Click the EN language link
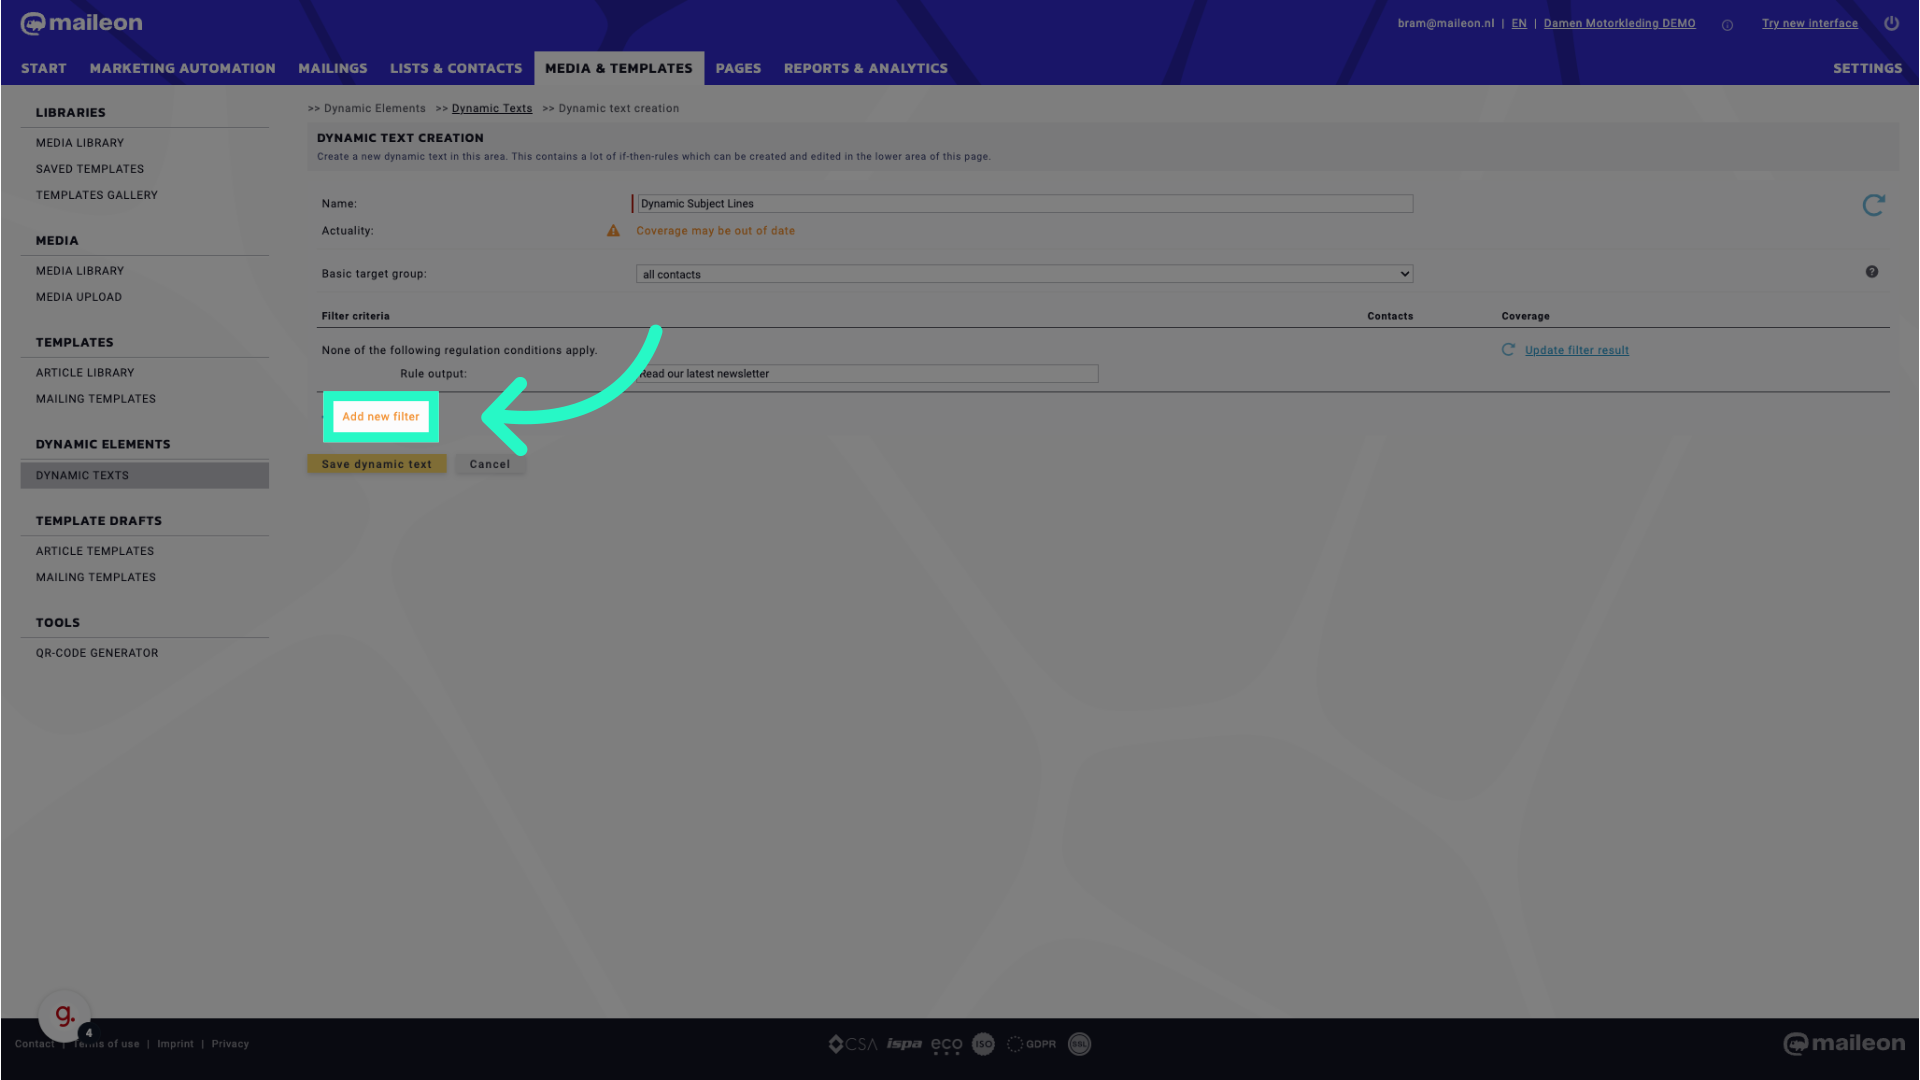 (1519, 23)
